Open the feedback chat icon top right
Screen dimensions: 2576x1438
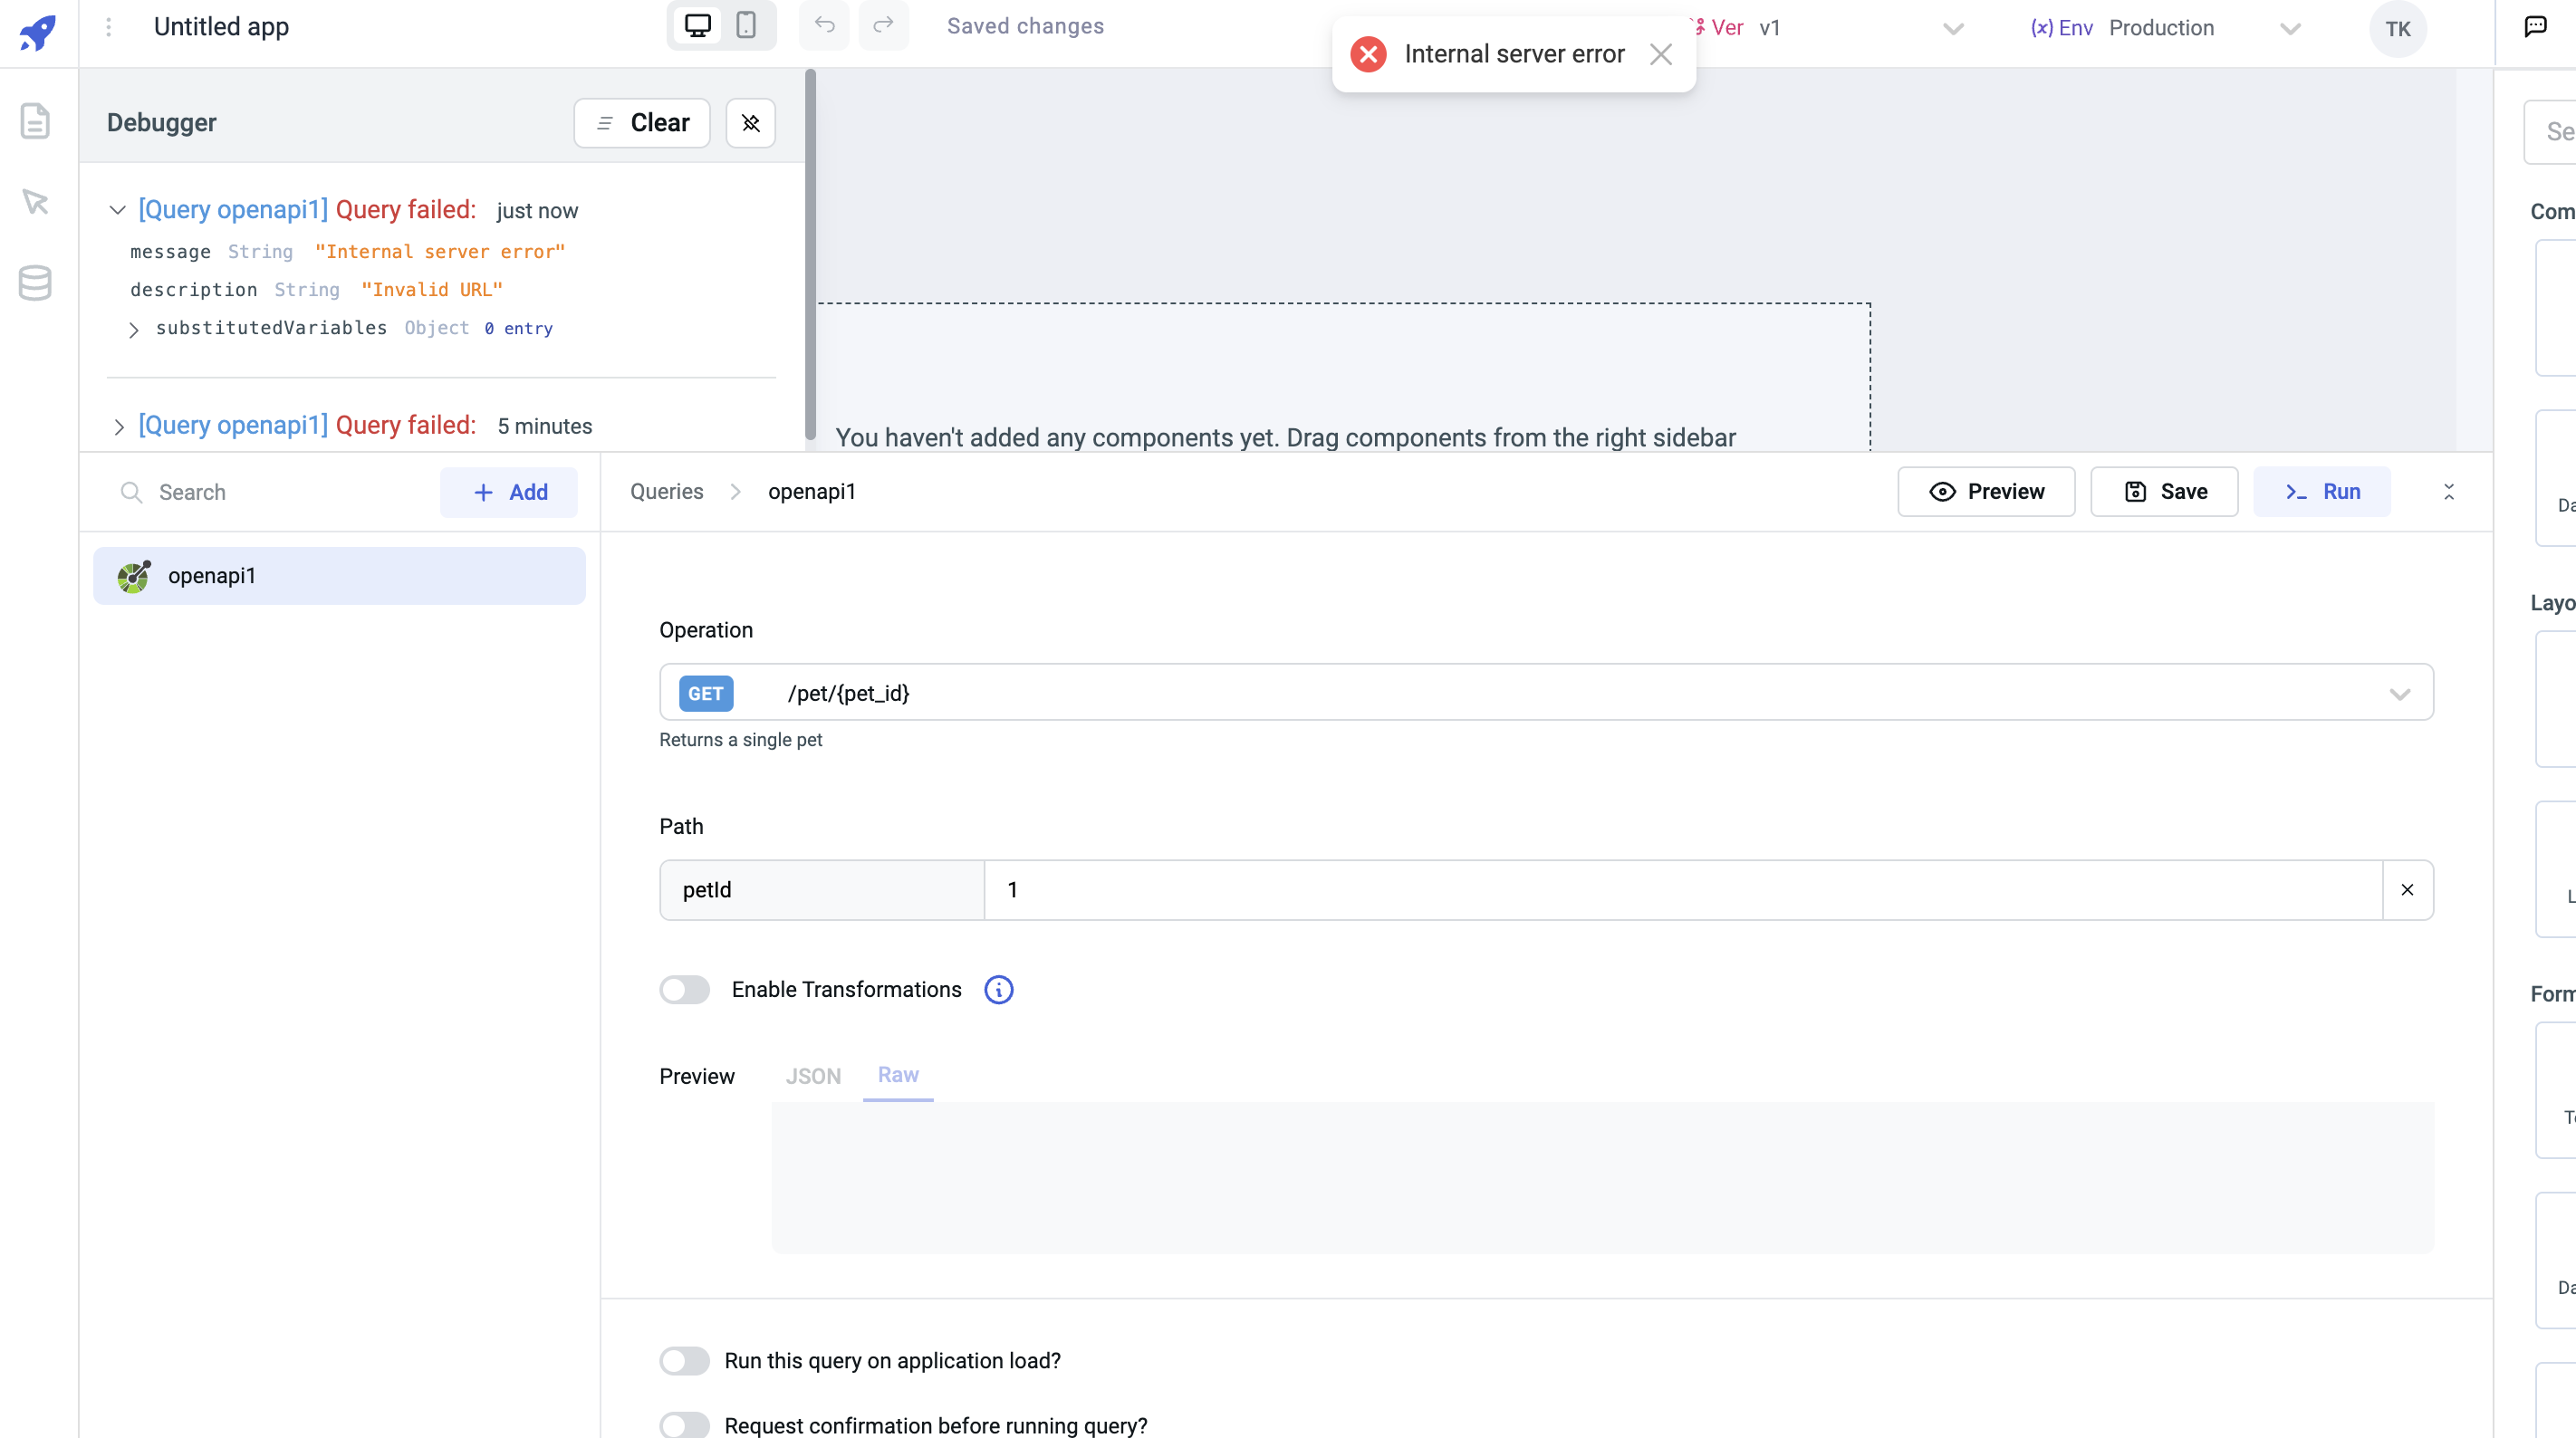pyautogui.click(x=2536, y=26)
